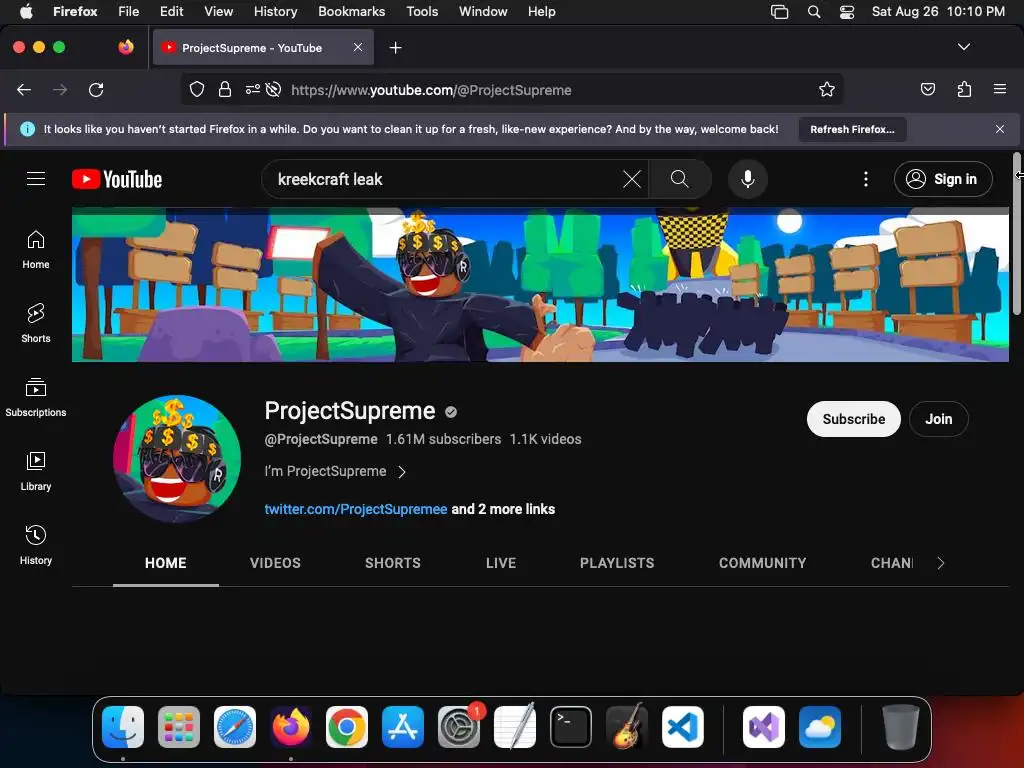This screenshot has width=1024, height=768.
Task: Open the YouTube guide hamburger menu
Action: tap(36, 179)
